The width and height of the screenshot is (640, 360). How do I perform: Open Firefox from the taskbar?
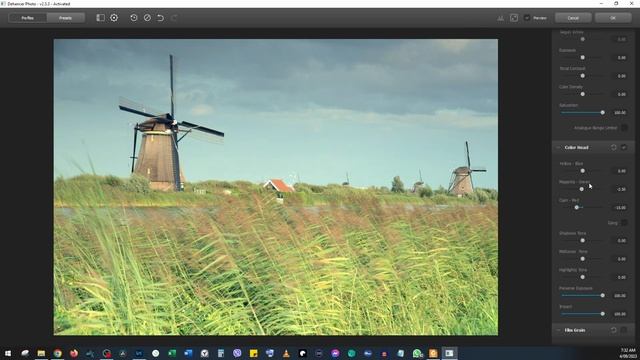point(74,353)
